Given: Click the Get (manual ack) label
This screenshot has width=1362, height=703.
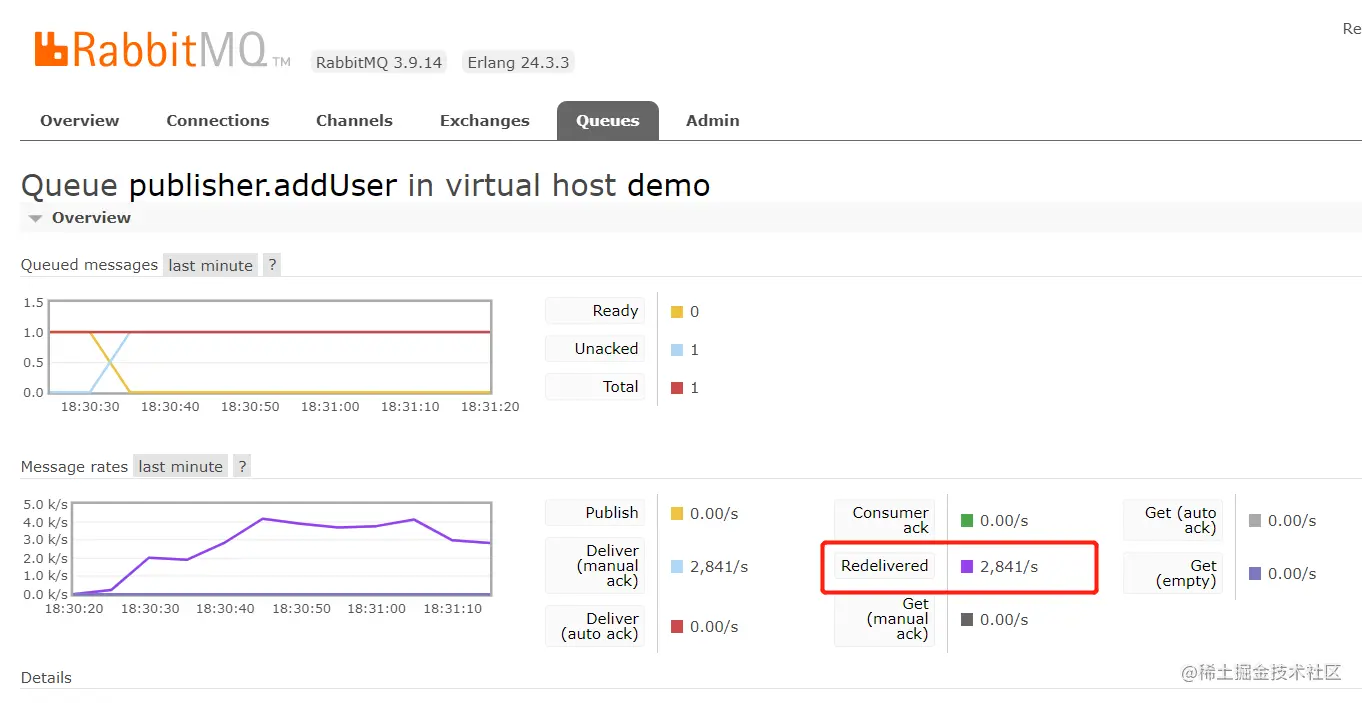Looking at the screenshot, I should 885,619.
